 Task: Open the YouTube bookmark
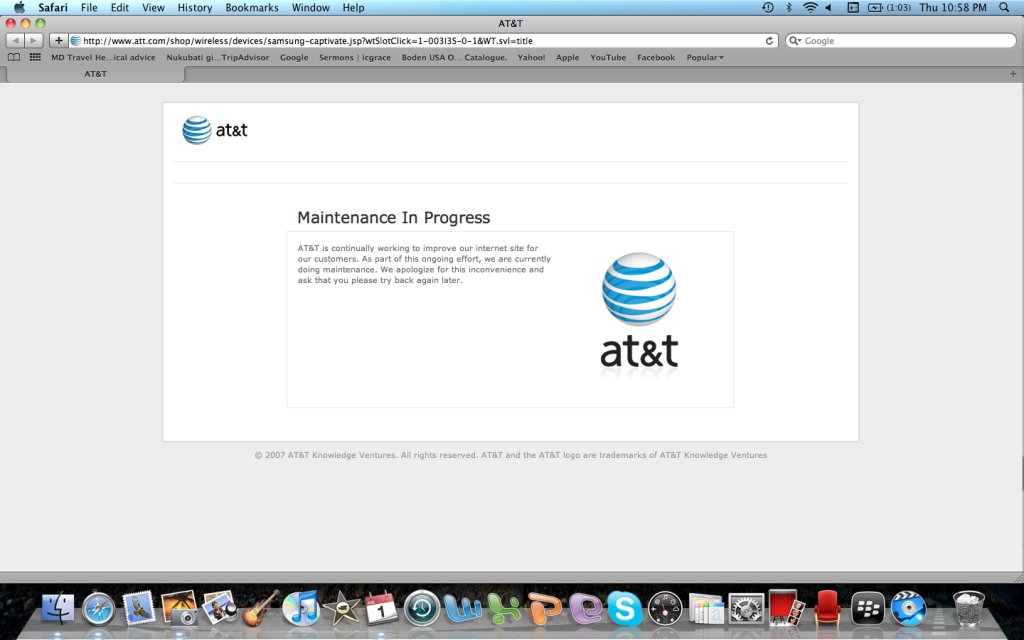coord(608,57)
